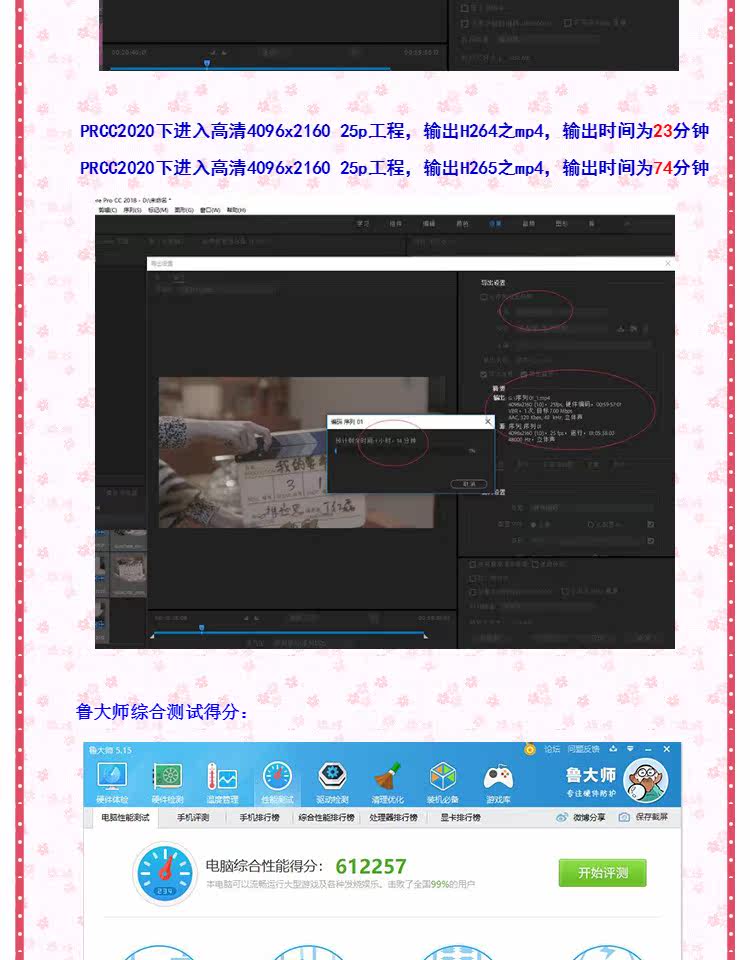This screenshot has height=960, width=750.
Task: Click the 鲁大师 5.15 window title
Action: click(110, 750)
